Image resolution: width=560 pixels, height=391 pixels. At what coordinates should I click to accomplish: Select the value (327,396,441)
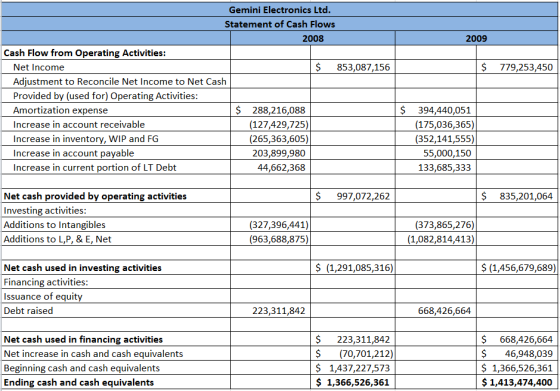(279, 225)
